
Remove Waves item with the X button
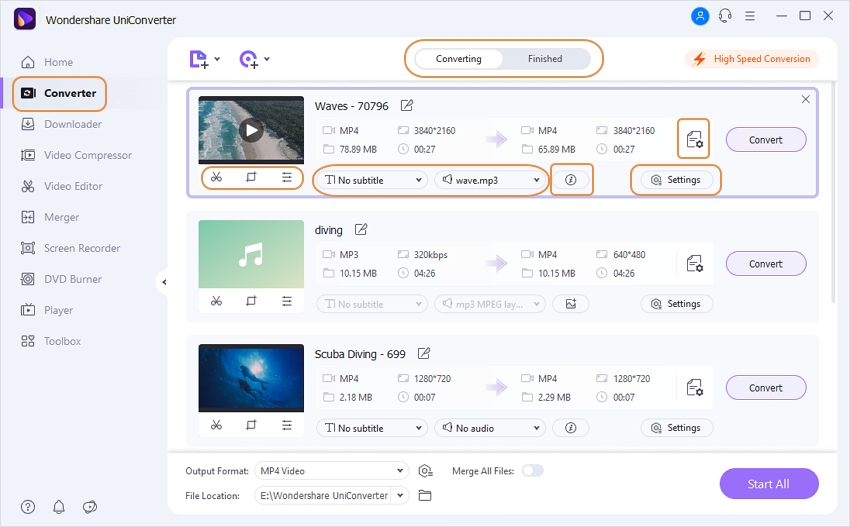tap(805, 100)
